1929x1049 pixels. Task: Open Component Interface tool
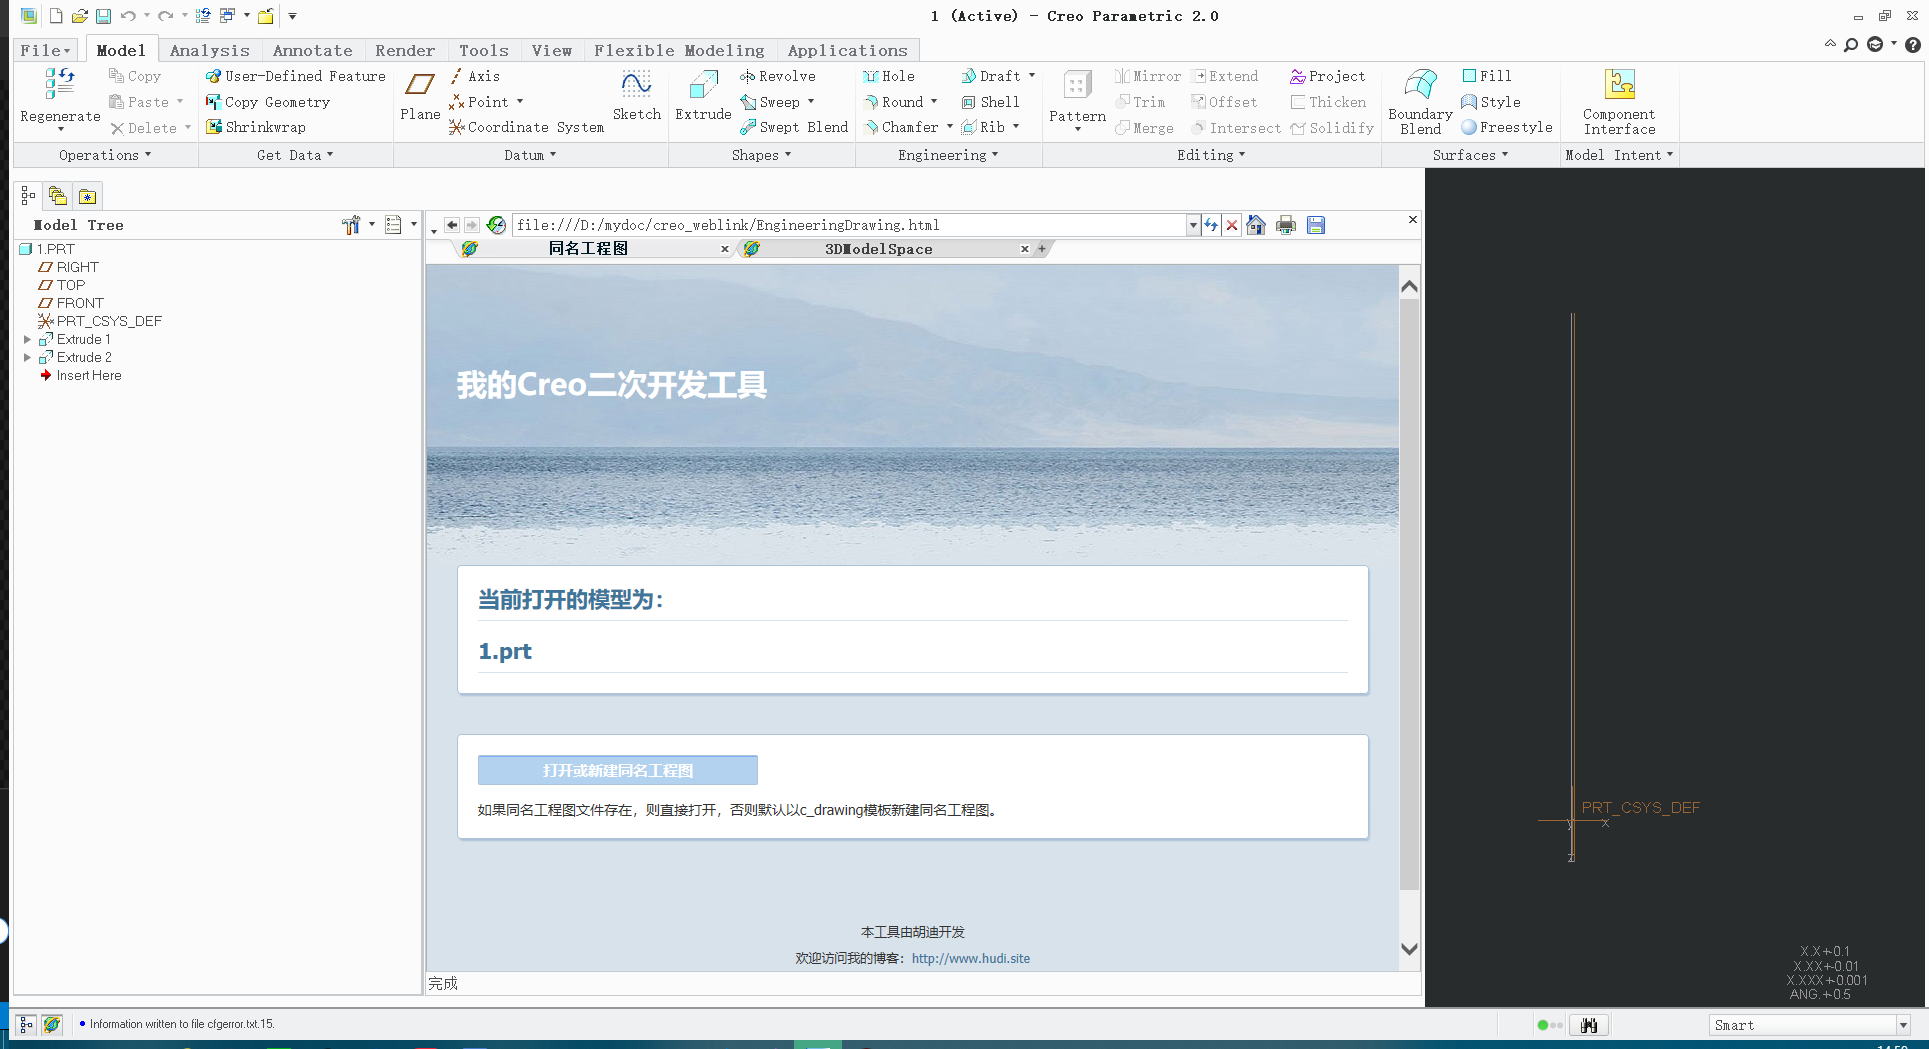[x=1620, y=102]
